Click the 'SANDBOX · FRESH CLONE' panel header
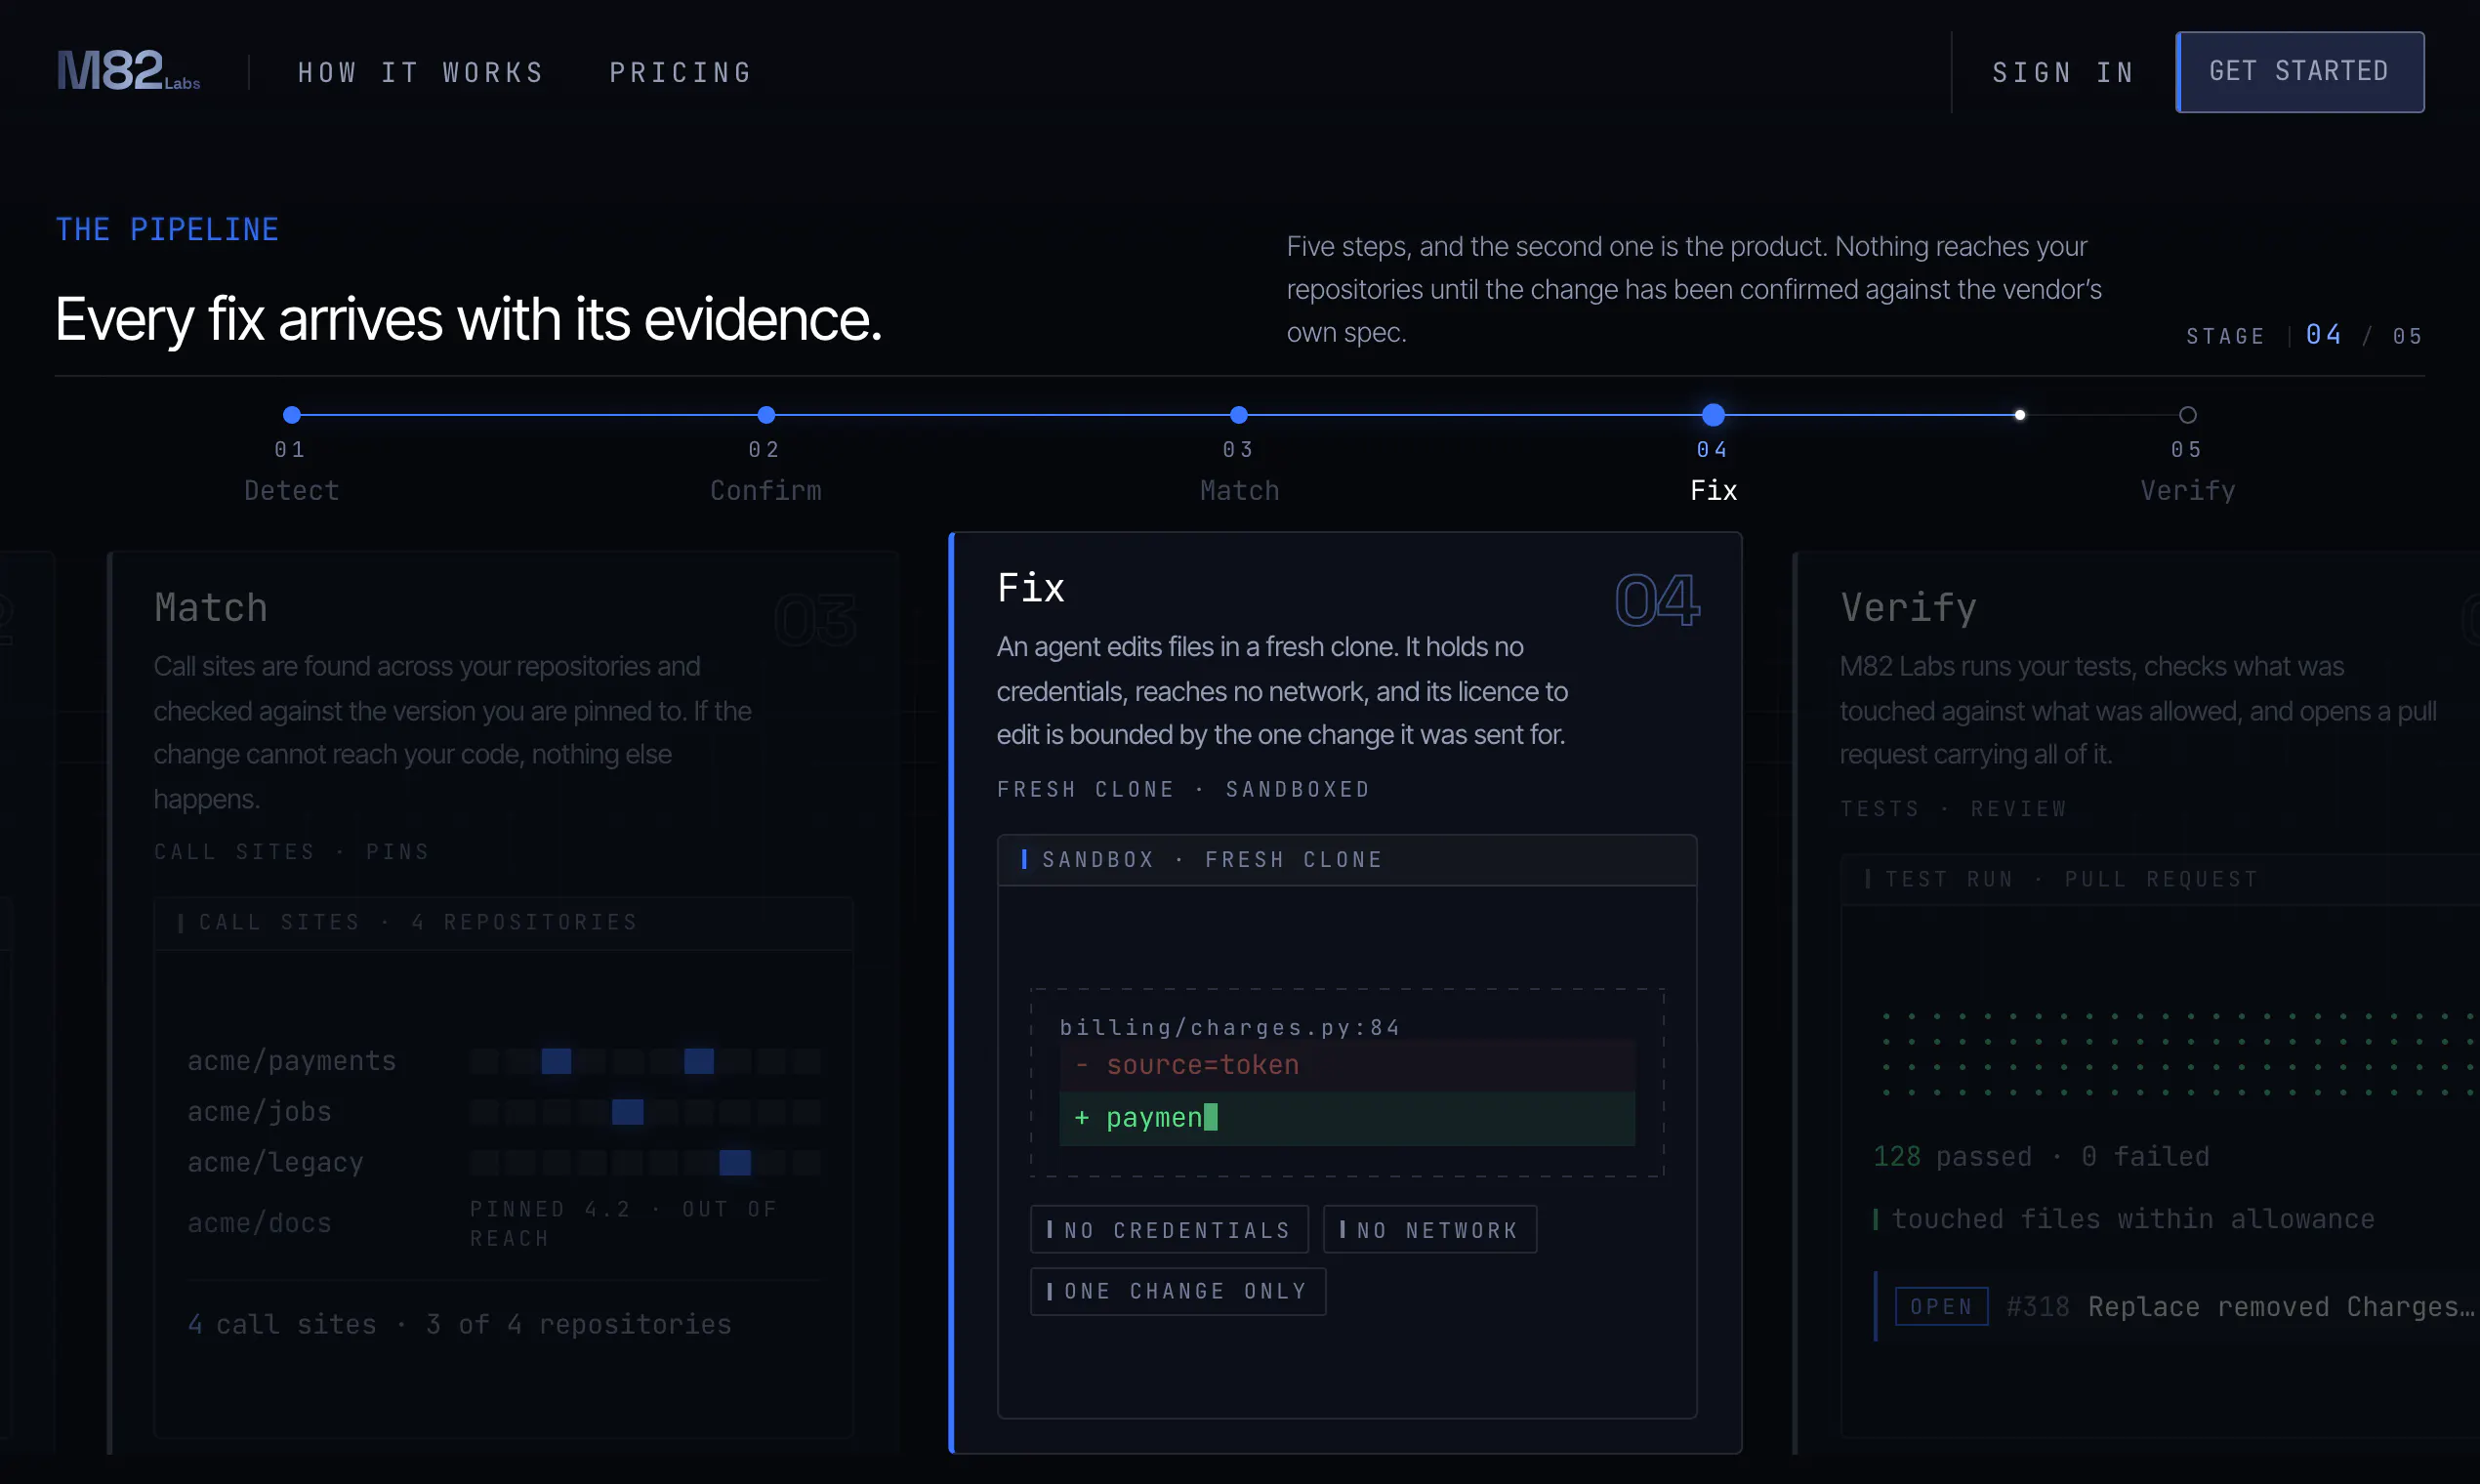 [1347, 860]
